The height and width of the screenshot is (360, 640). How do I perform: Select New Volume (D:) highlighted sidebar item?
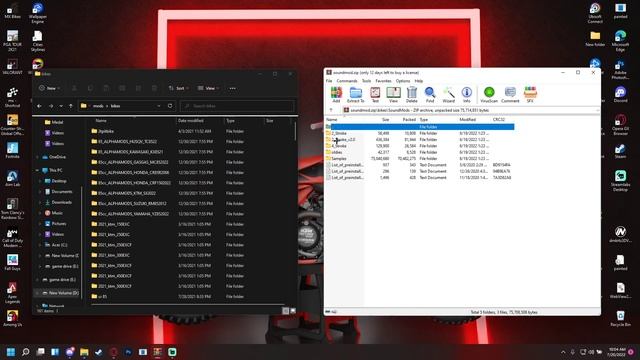tap(57, 293)
